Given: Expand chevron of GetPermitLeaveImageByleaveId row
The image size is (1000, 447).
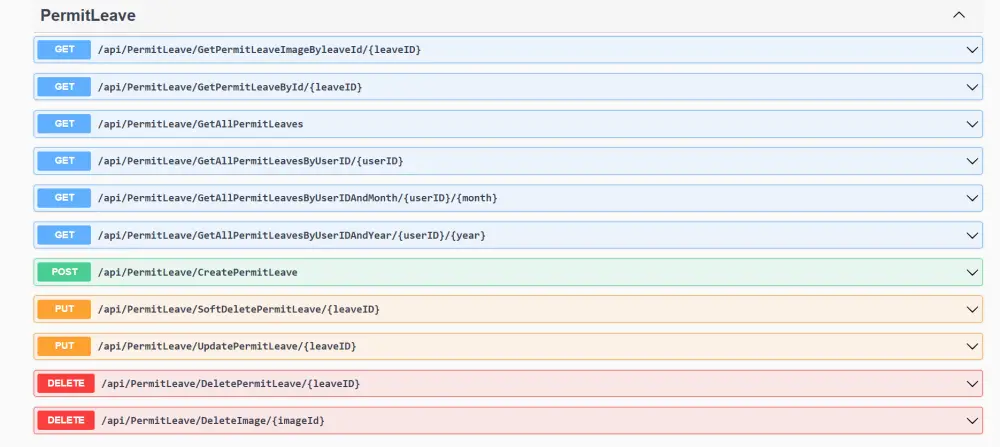Looking at the screenshot, I should [x=973, y=50].
